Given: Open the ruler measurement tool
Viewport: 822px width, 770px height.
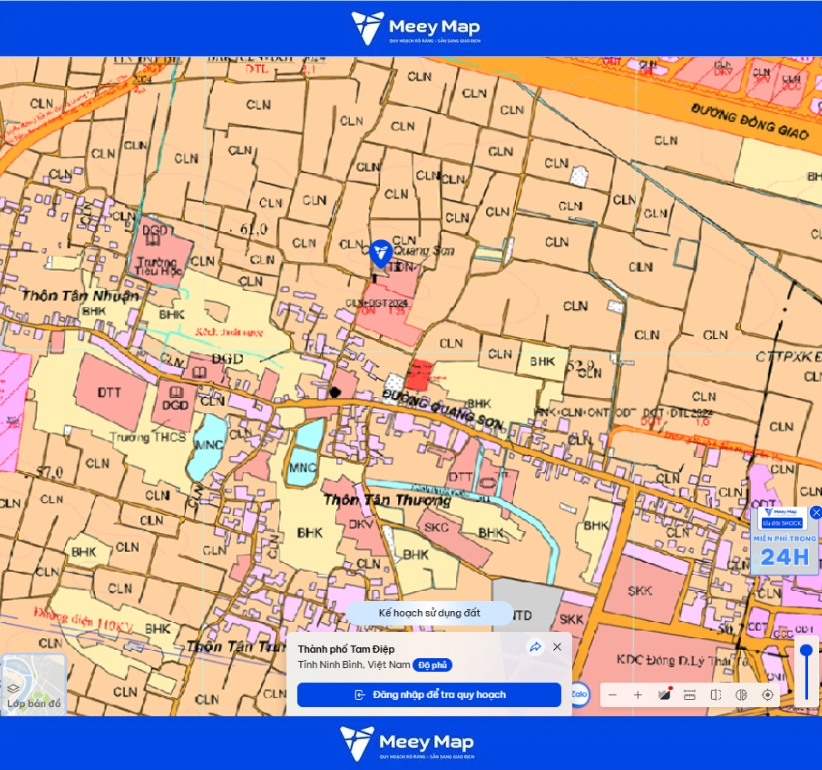Looking at the screenshot, I should (x=689, y=695).
